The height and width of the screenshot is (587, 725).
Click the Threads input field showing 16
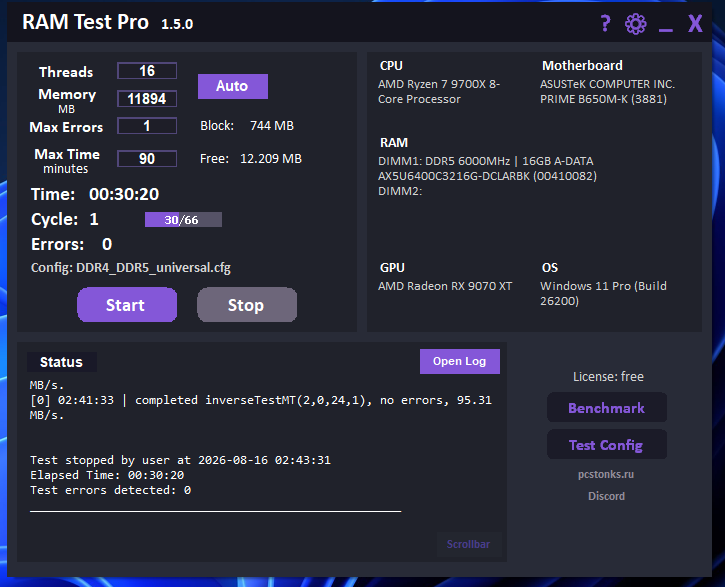(147, 71)
